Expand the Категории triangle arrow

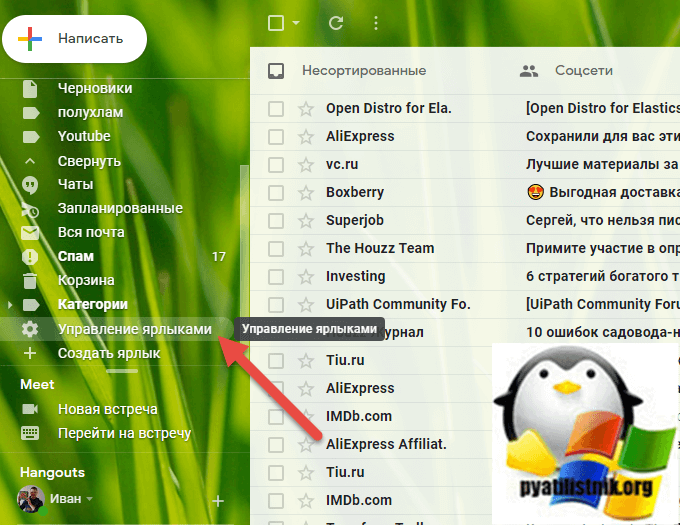[10, 305]
